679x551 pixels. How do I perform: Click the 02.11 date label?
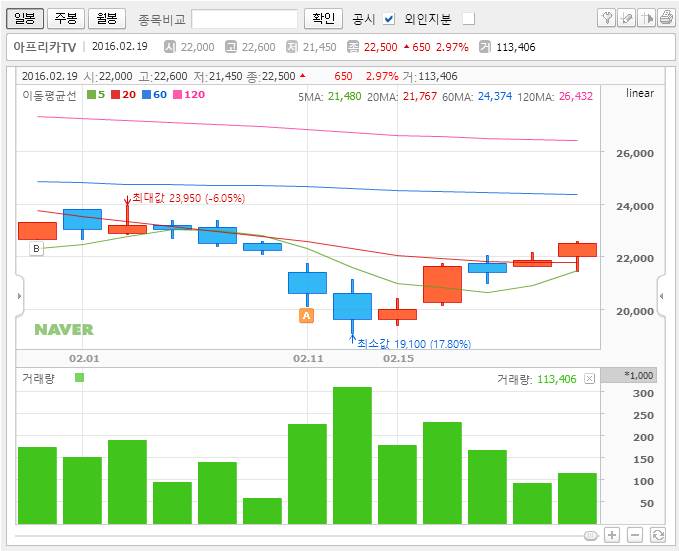(x=308, y=359)
